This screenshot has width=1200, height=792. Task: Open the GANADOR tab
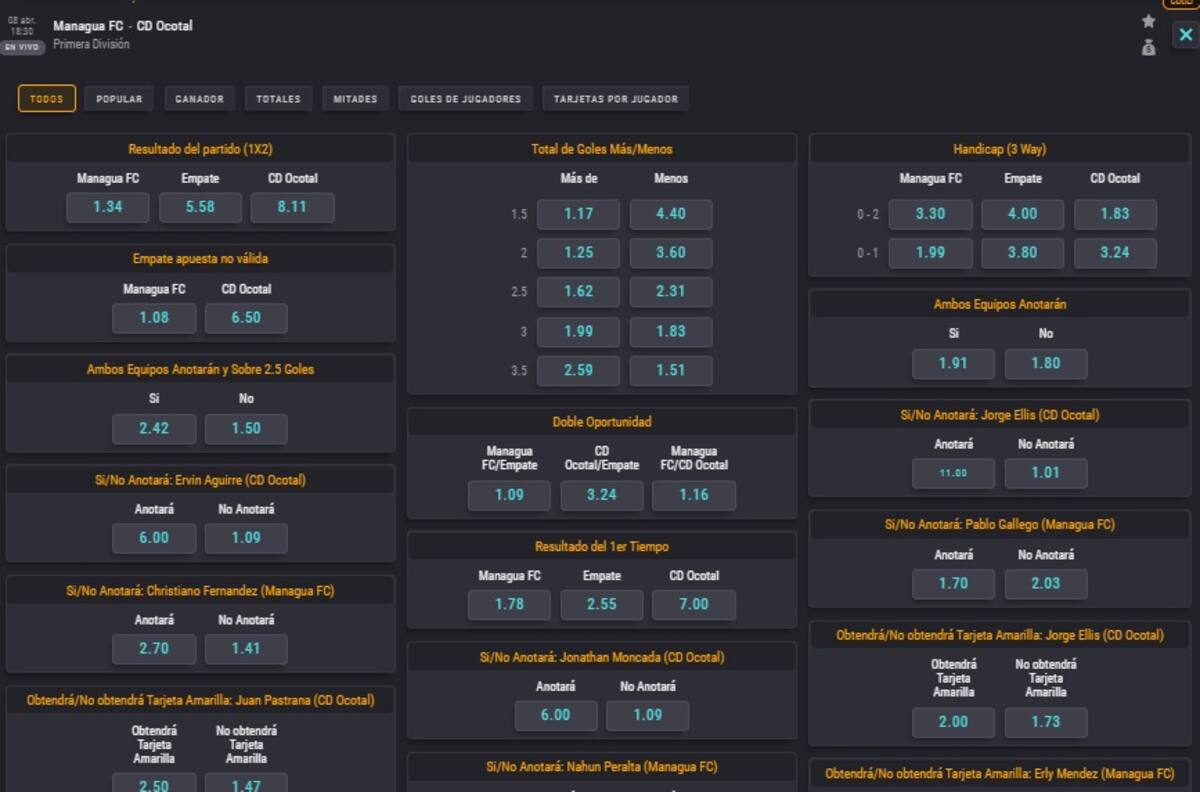[199, 99]
